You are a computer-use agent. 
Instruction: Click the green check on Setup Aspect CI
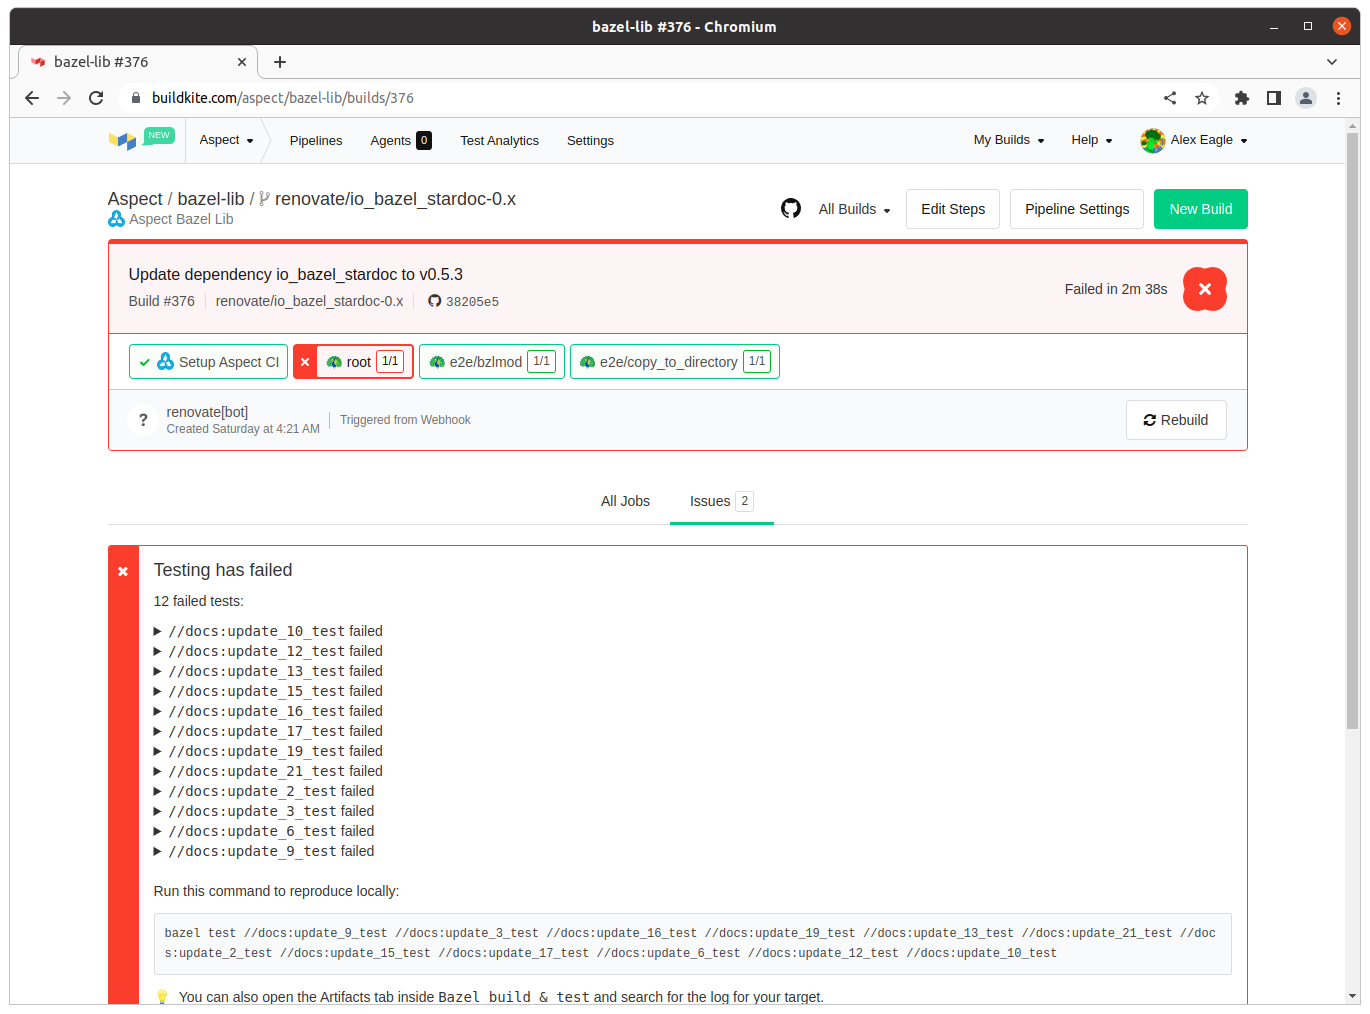coord(145,362)
